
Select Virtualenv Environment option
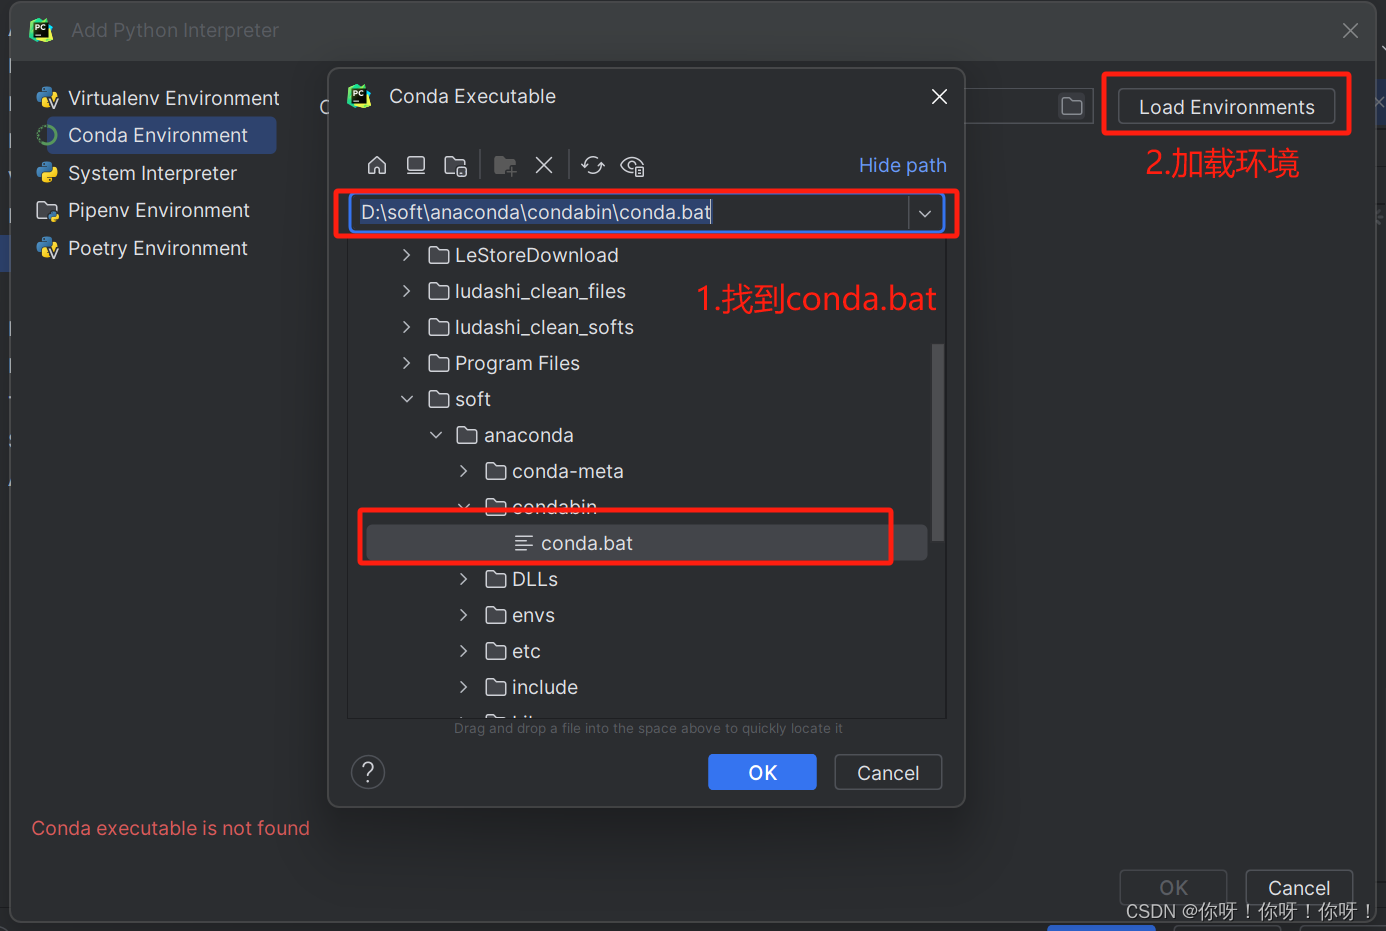click(157, 98)
